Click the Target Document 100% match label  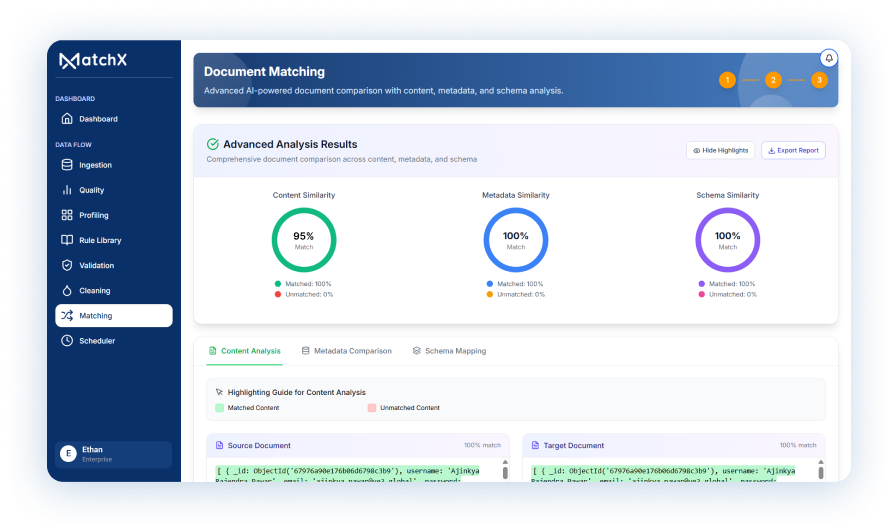click(x=798, y=445)
